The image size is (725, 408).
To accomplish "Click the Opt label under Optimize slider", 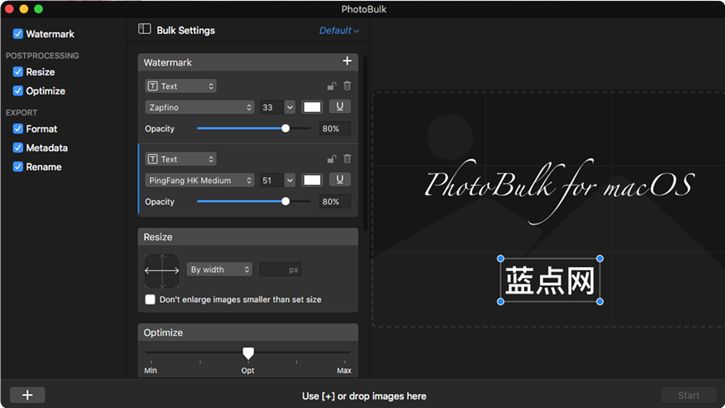I will pyautogui.click(x=247, y=371).
